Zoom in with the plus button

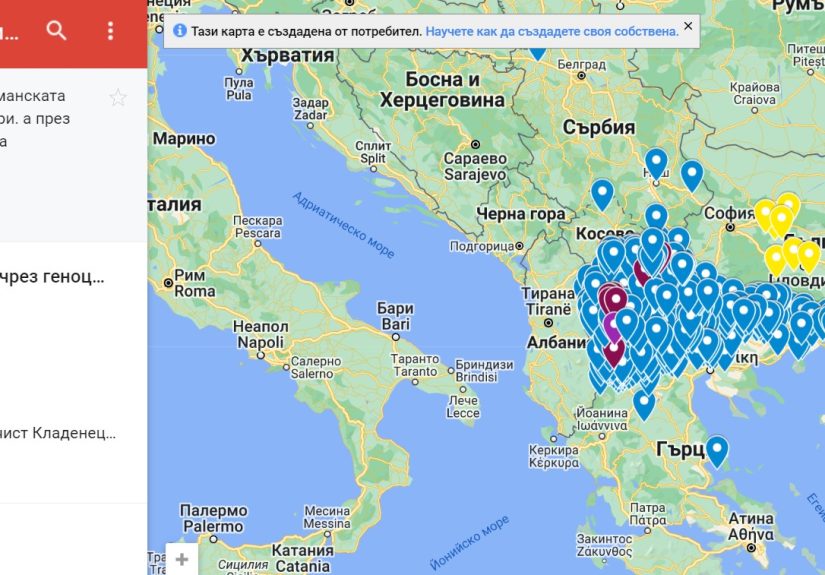pyautogui.click(x=181, y=559)
